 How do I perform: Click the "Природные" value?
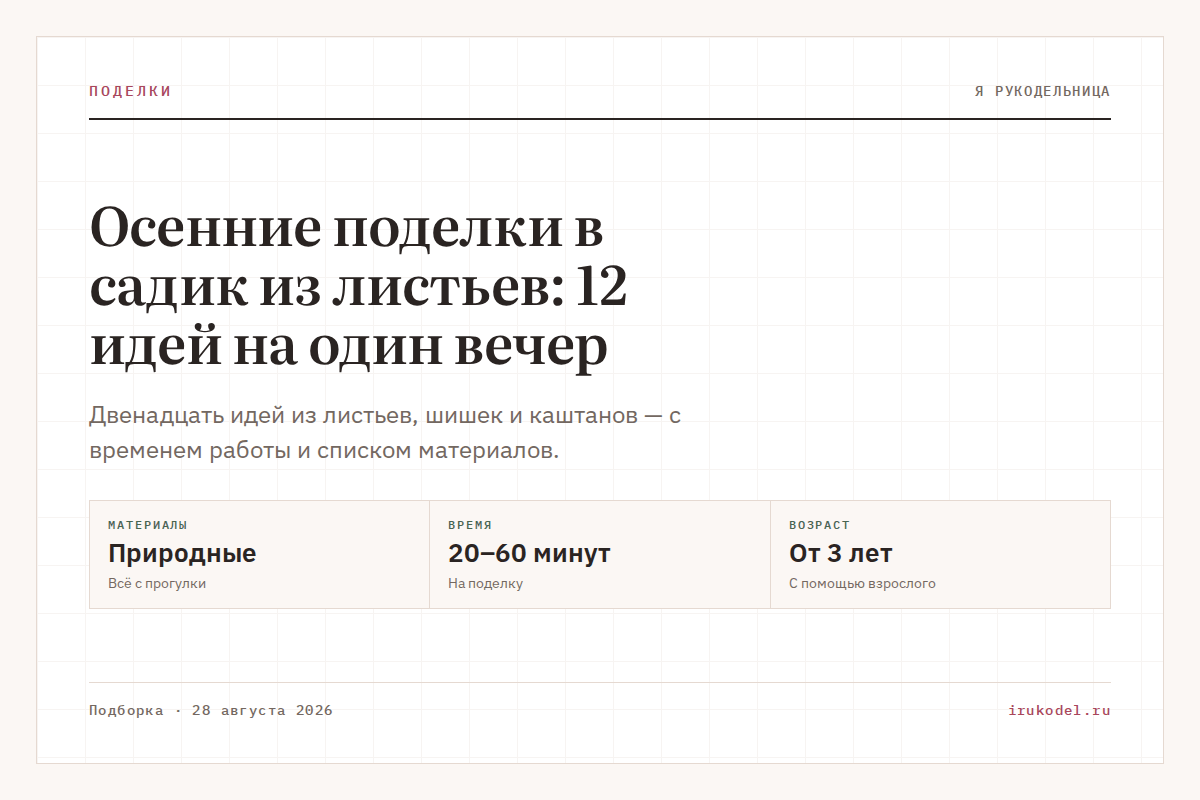(x=182, y=553)
